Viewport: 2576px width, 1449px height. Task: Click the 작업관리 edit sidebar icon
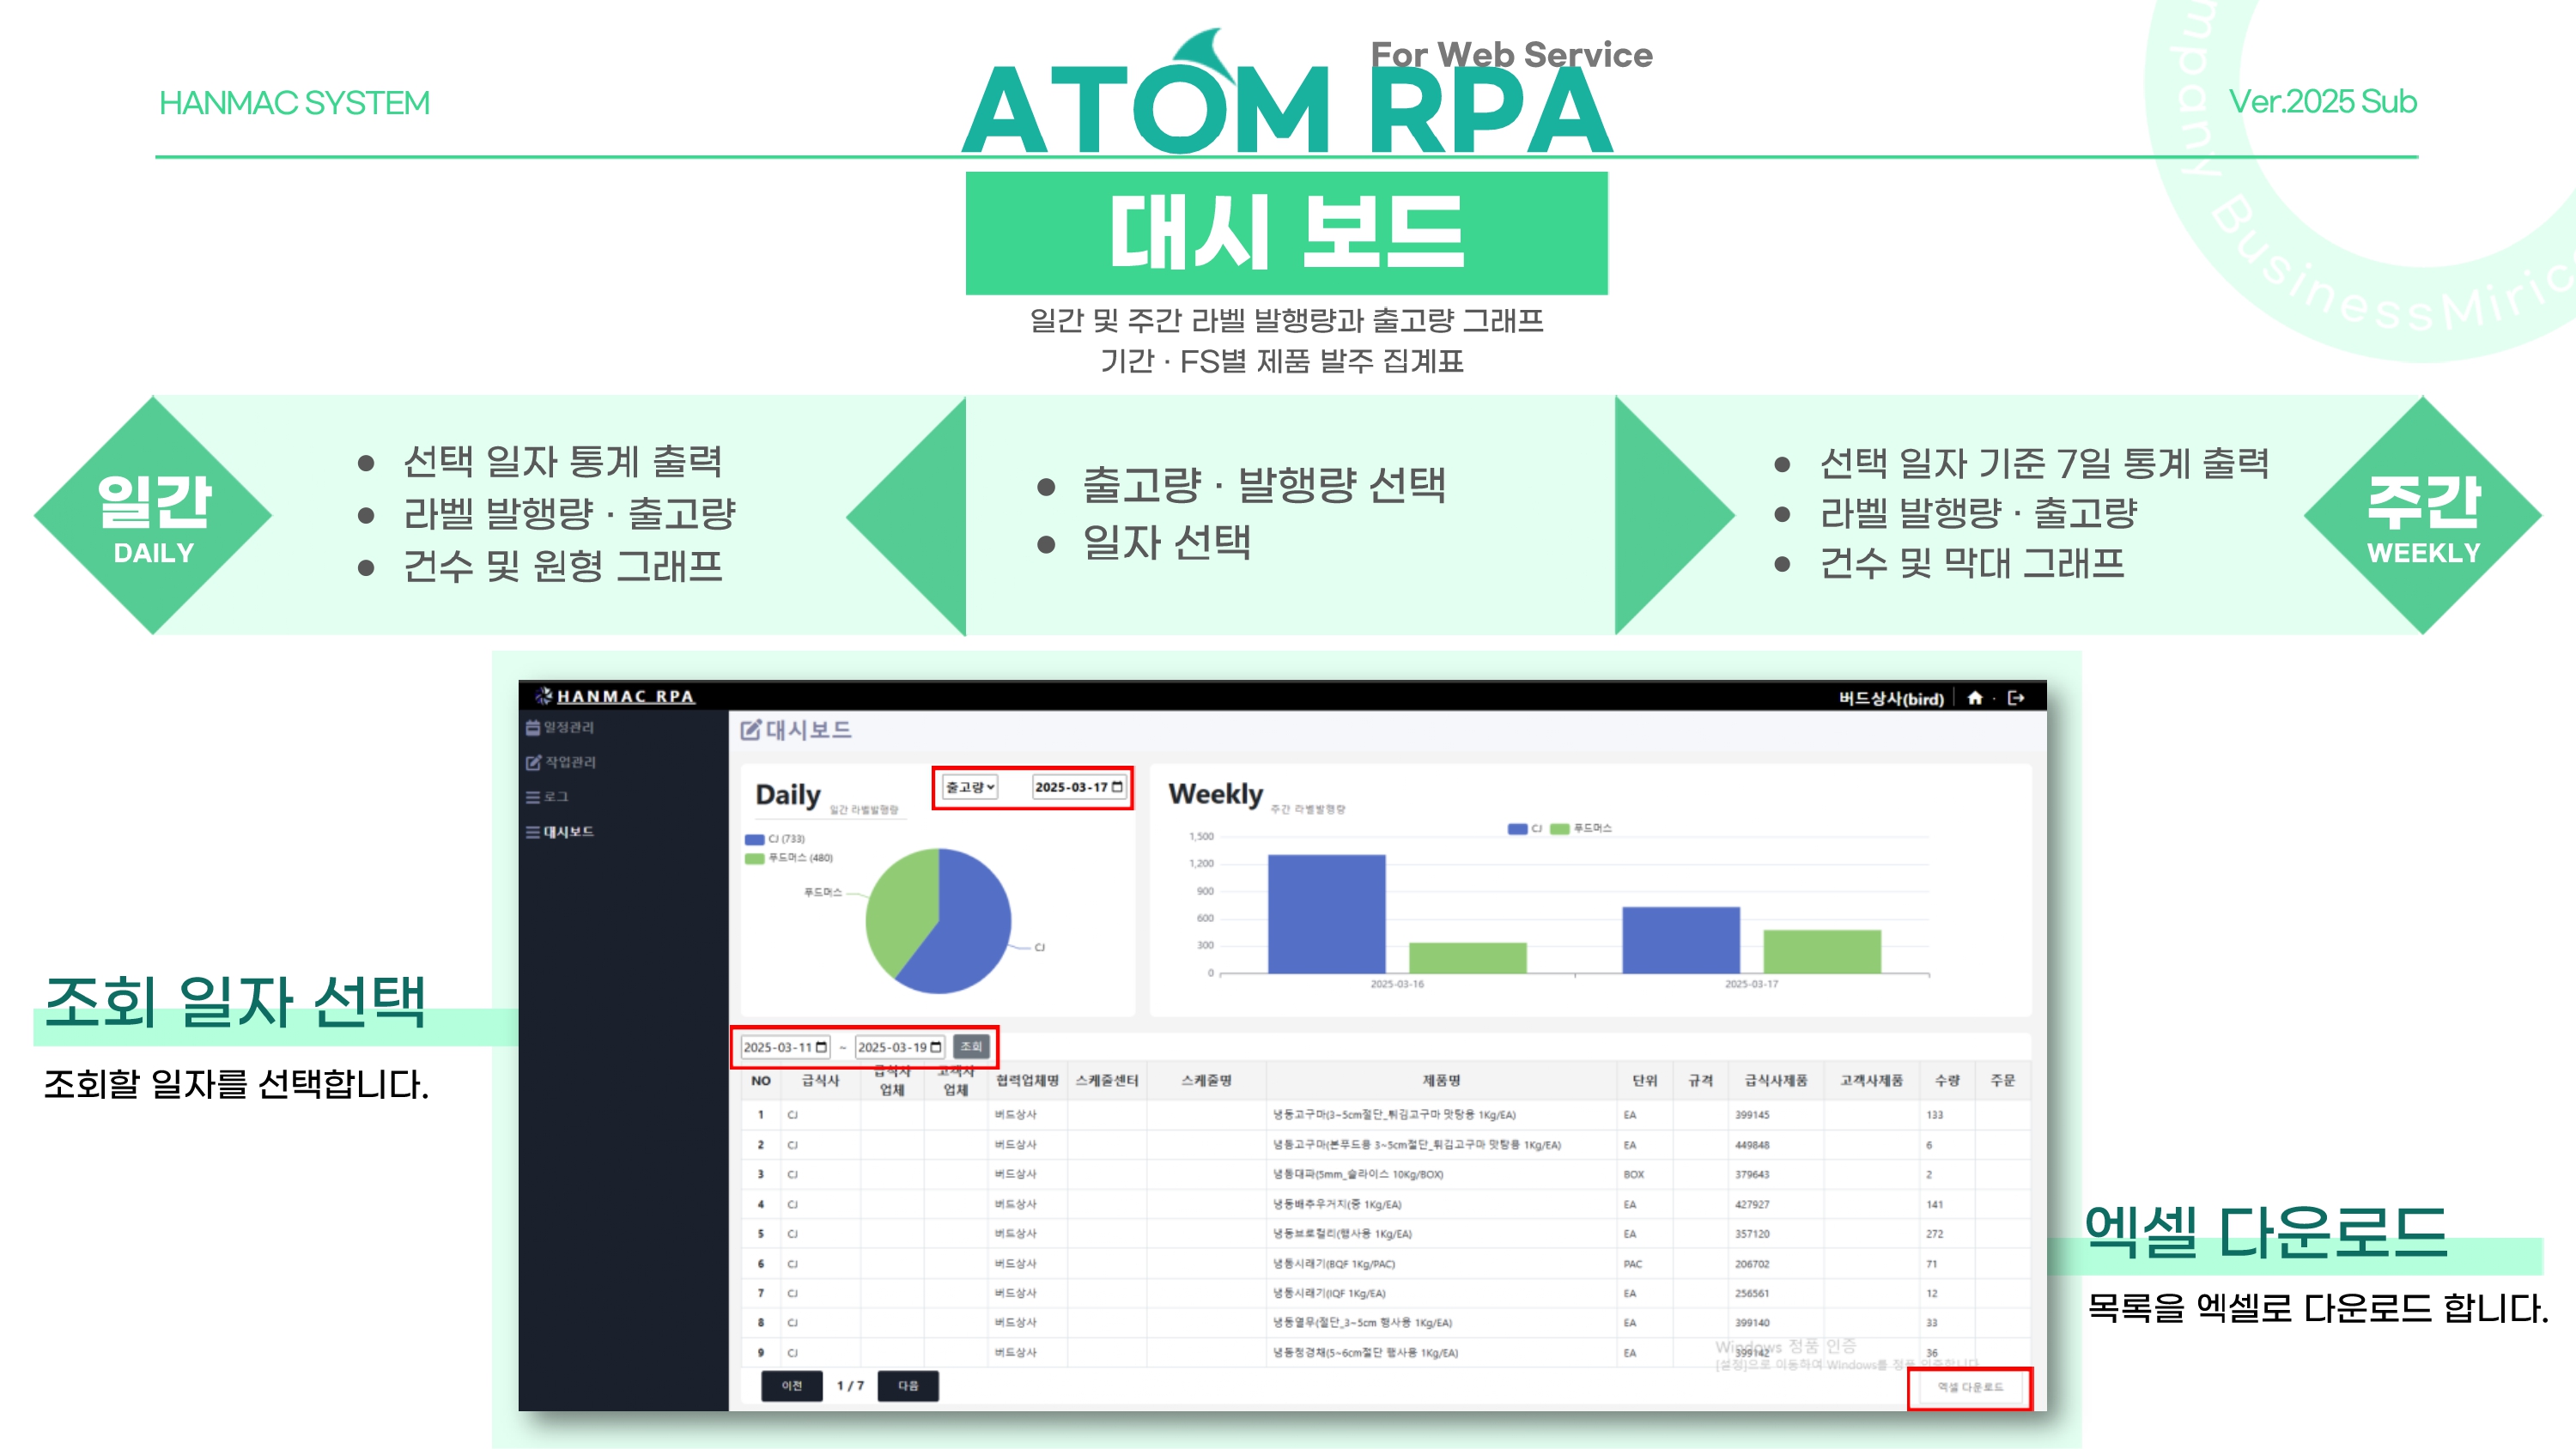click(x=533, y=762)
